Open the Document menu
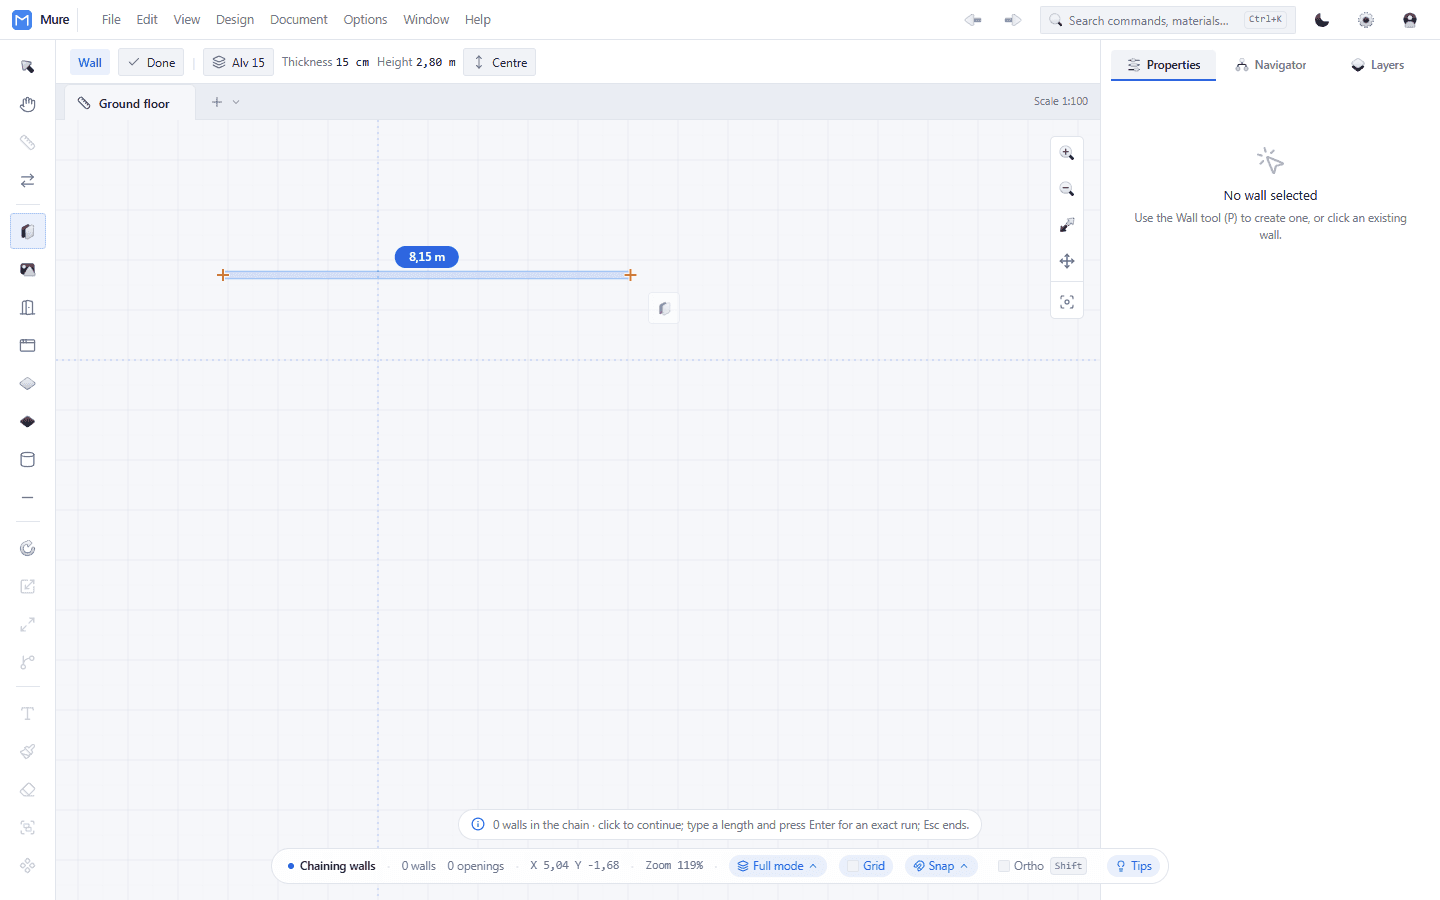The width and height of the screenshot is (1440, 900). coord(299,20)
